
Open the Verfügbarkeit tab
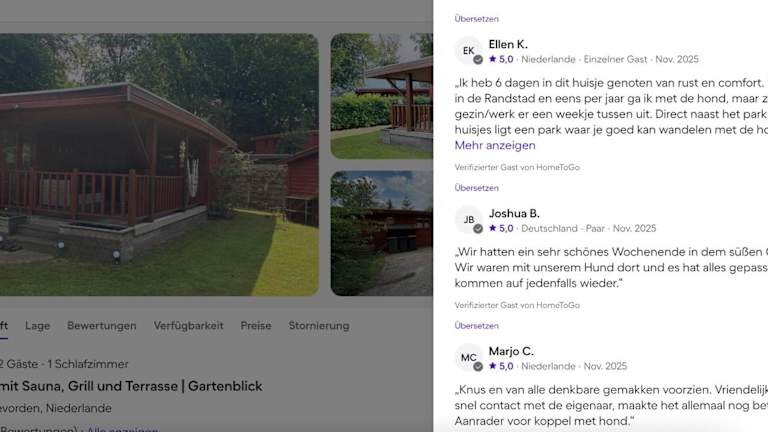click(189, 326)
